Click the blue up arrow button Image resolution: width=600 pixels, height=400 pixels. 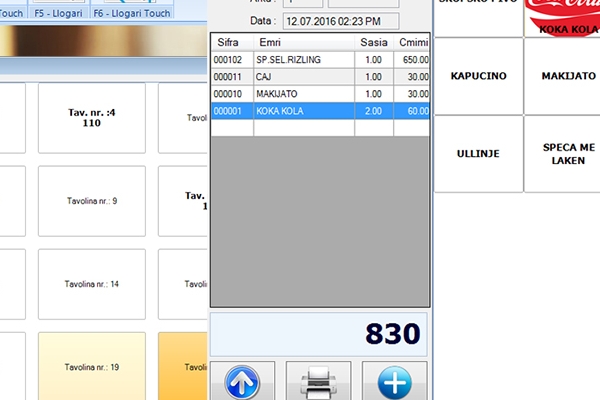tap(242, 381)
